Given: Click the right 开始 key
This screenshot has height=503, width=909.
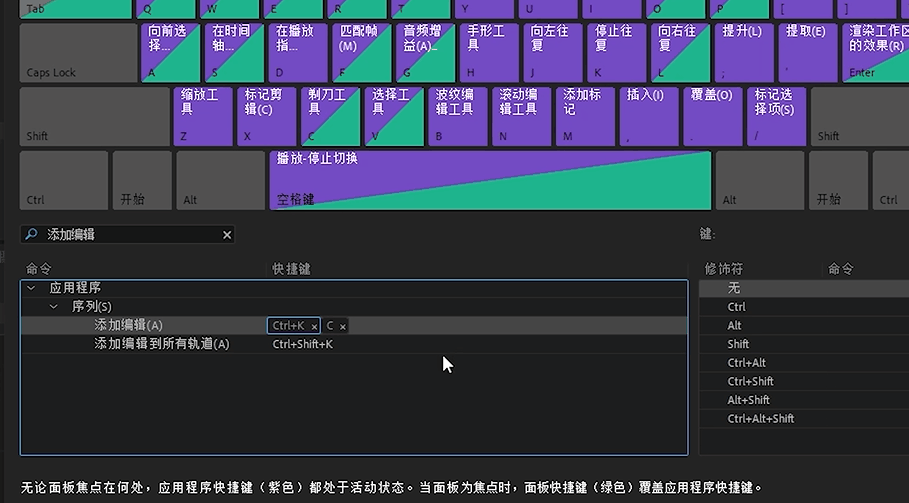Looking at the screenshot, I should (x=838, y=180).
